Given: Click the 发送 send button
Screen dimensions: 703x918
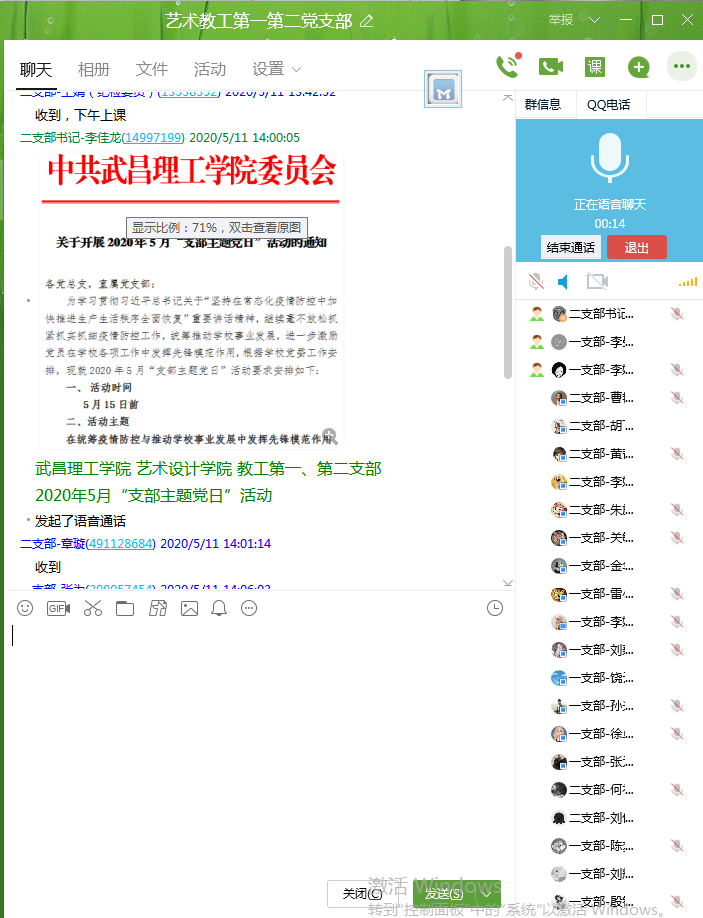Looking at the screenshot, I should 446,894.
